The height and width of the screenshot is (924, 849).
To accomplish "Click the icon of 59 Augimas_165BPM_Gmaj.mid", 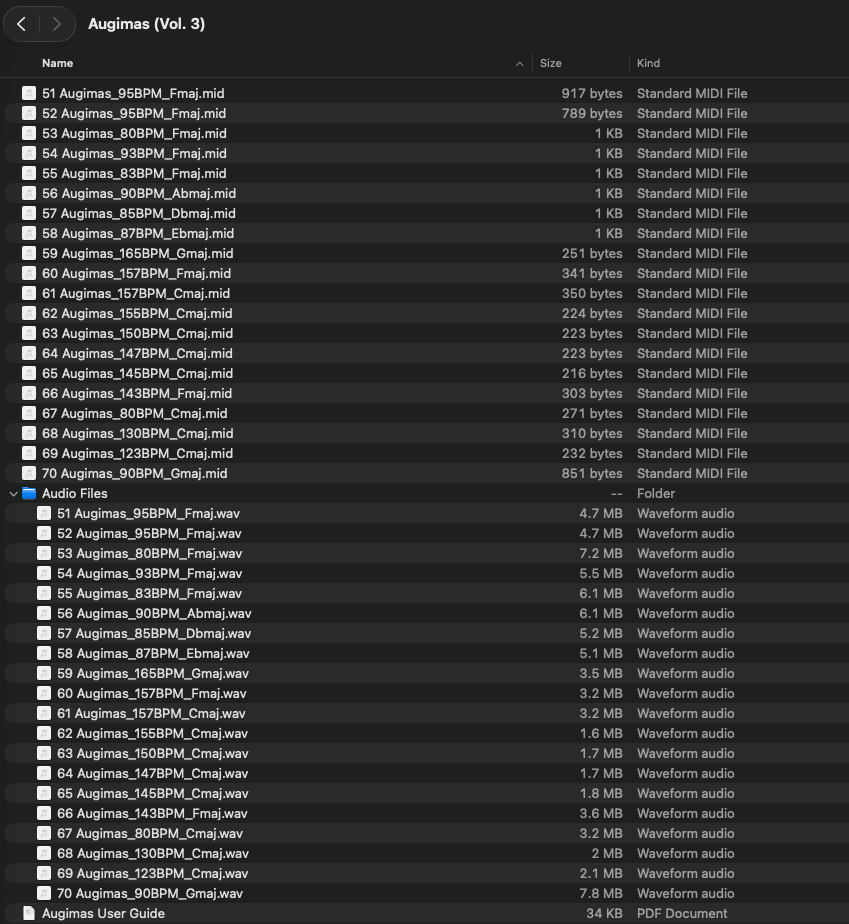I will click(x=29, y=253).
